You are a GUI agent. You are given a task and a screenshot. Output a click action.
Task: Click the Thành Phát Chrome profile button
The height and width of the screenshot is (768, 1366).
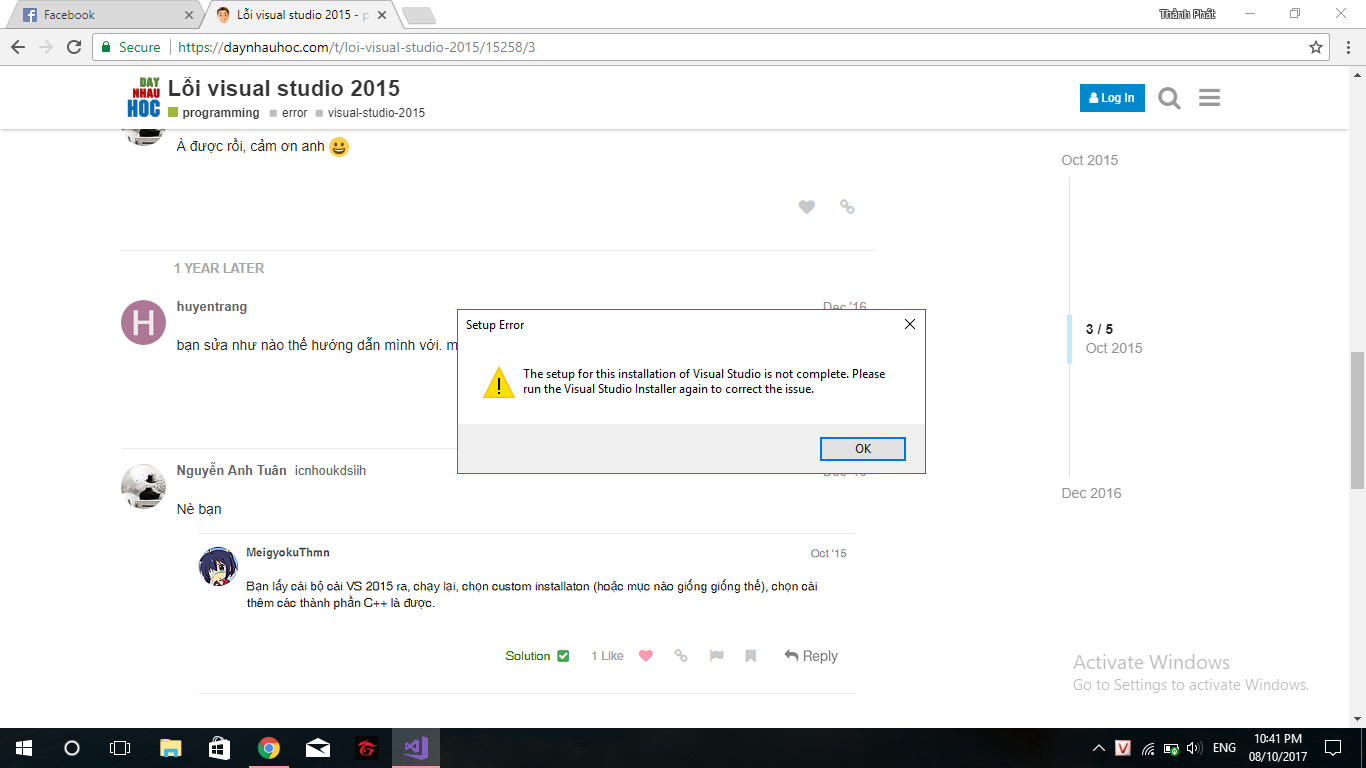[1187, 14]
